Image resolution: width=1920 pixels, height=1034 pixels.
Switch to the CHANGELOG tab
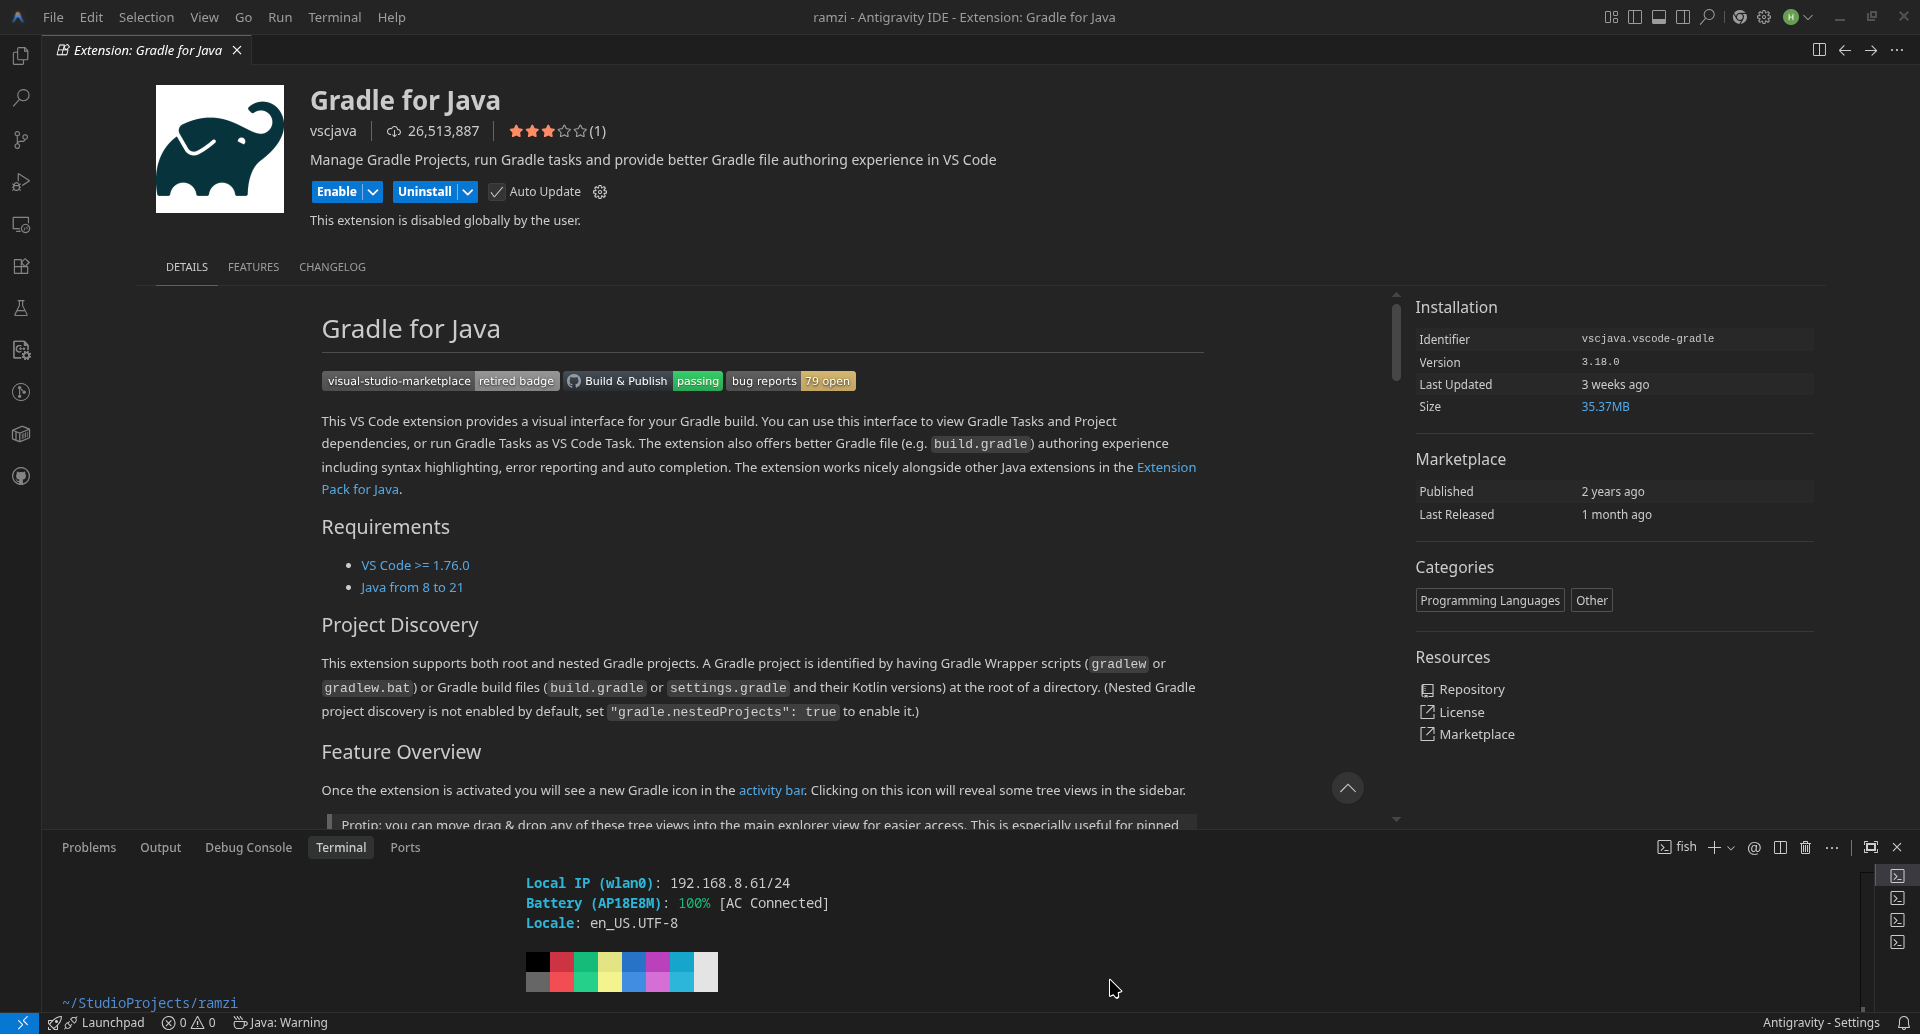(332, 267)
